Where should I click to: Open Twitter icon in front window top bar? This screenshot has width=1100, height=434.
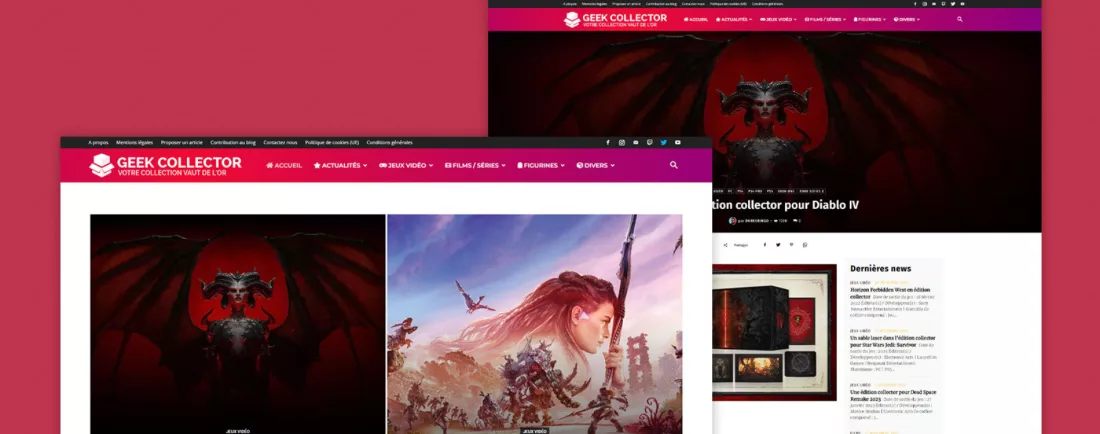[x=664, y=142]
